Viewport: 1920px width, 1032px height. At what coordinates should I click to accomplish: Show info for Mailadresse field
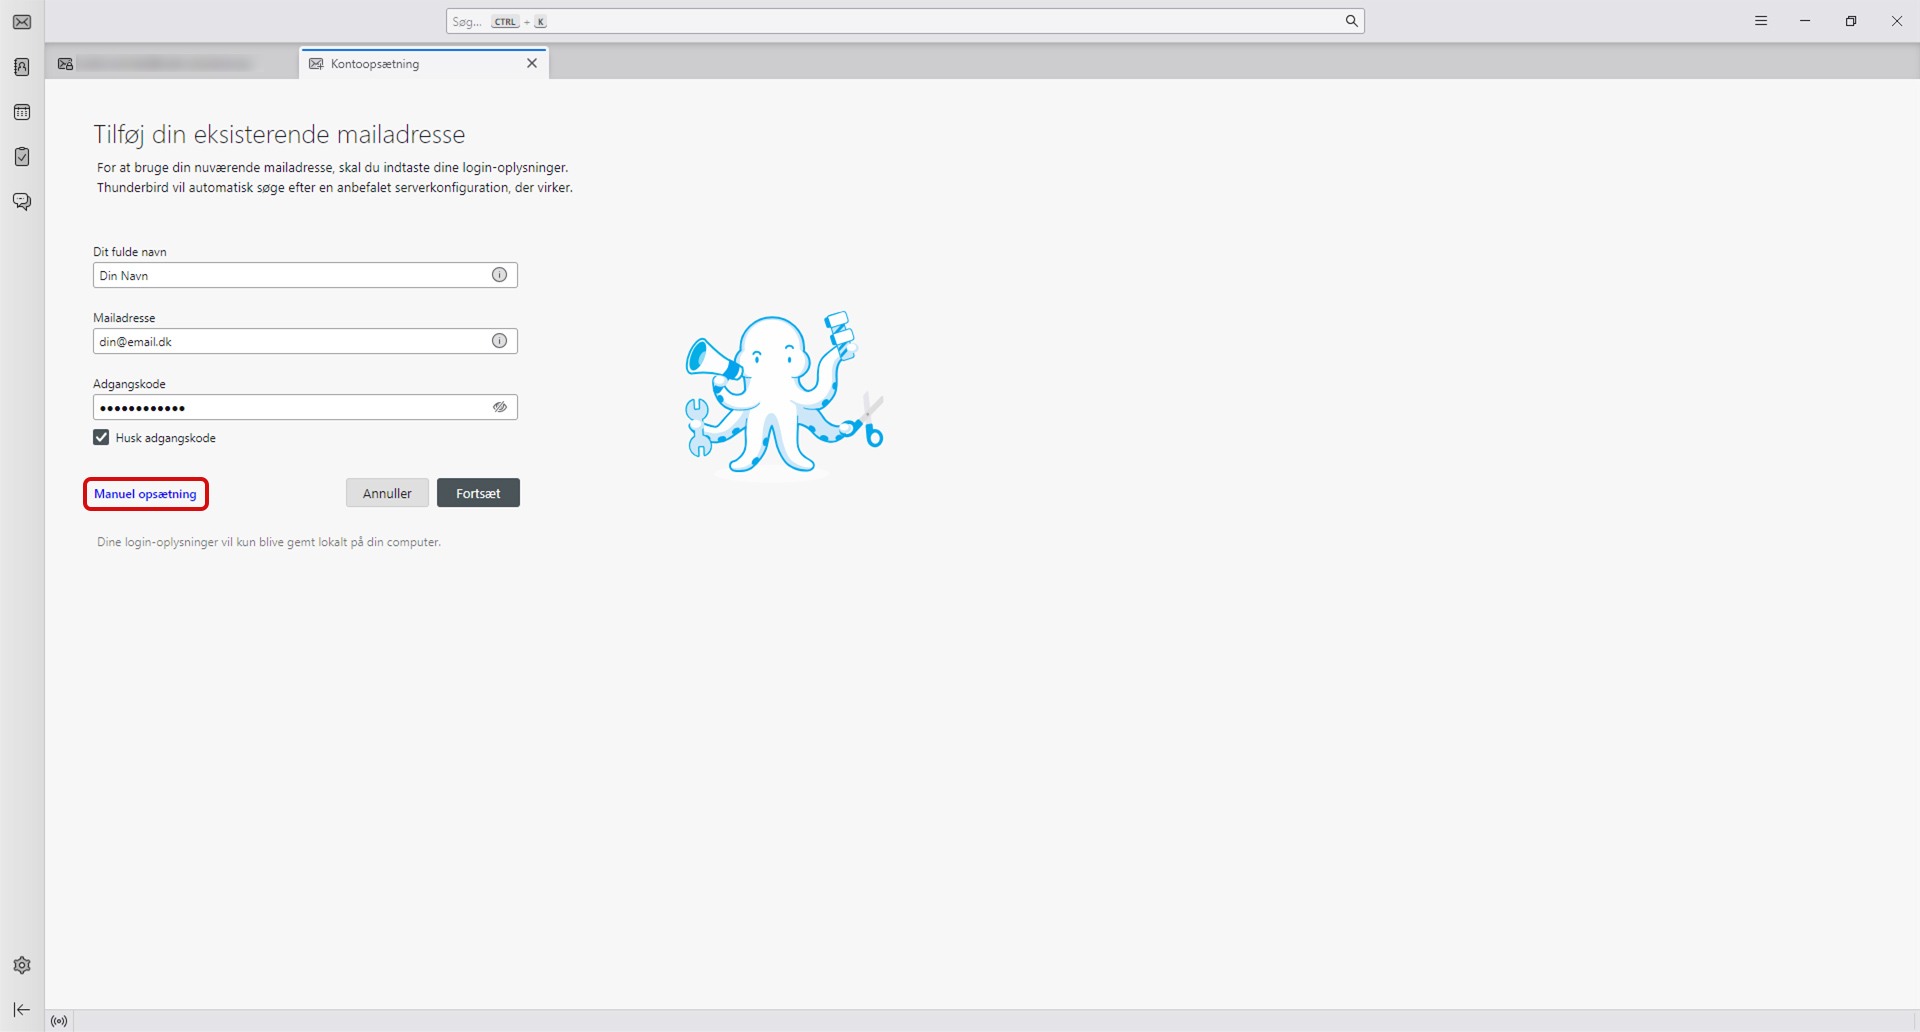499,341
